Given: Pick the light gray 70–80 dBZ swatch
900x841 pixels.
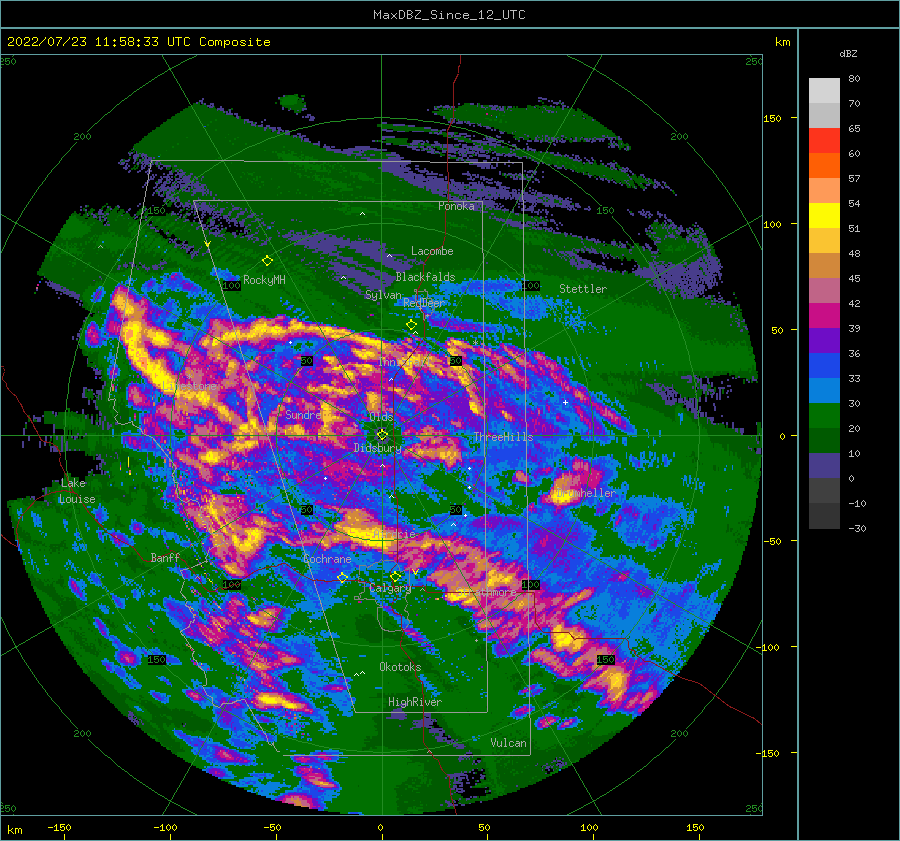Looking at the screenshot, I should pyautogui.click(x=824, y=91).
